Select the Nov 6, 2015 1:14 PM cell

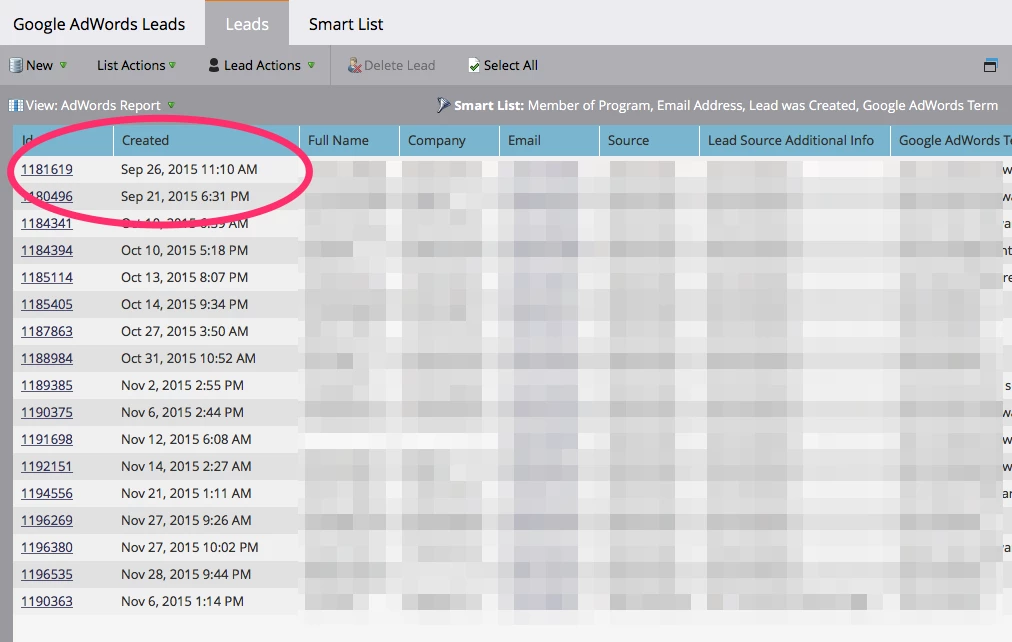(x=206, y=603)
